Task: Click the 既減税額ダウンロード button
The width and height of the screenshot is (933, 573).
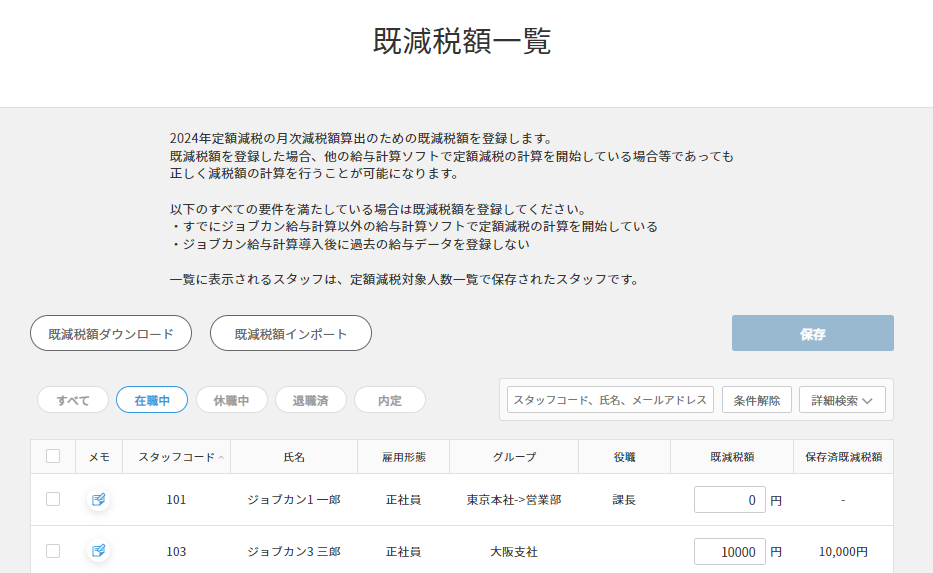Action: tap(111, 333)
